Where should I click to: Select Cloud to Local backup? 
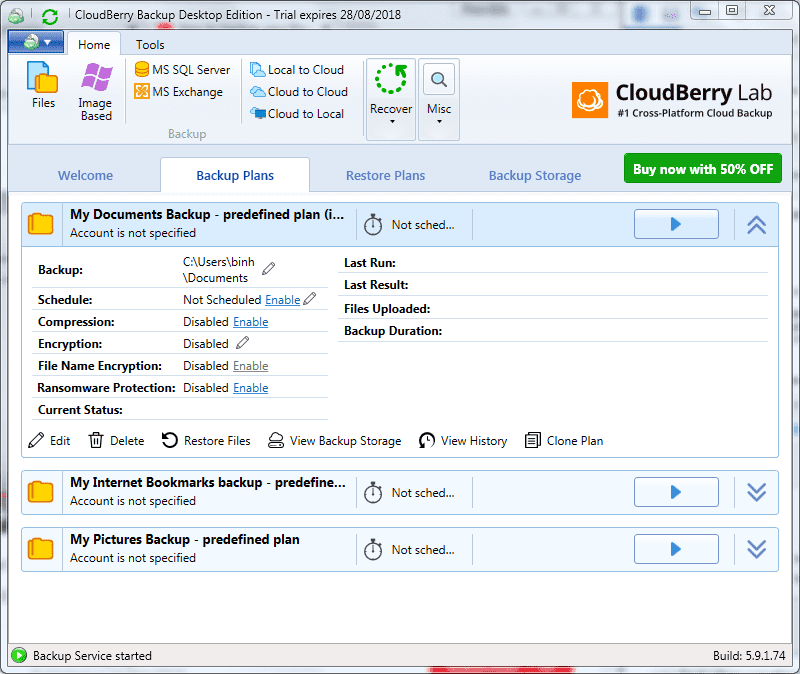point(297,114)
